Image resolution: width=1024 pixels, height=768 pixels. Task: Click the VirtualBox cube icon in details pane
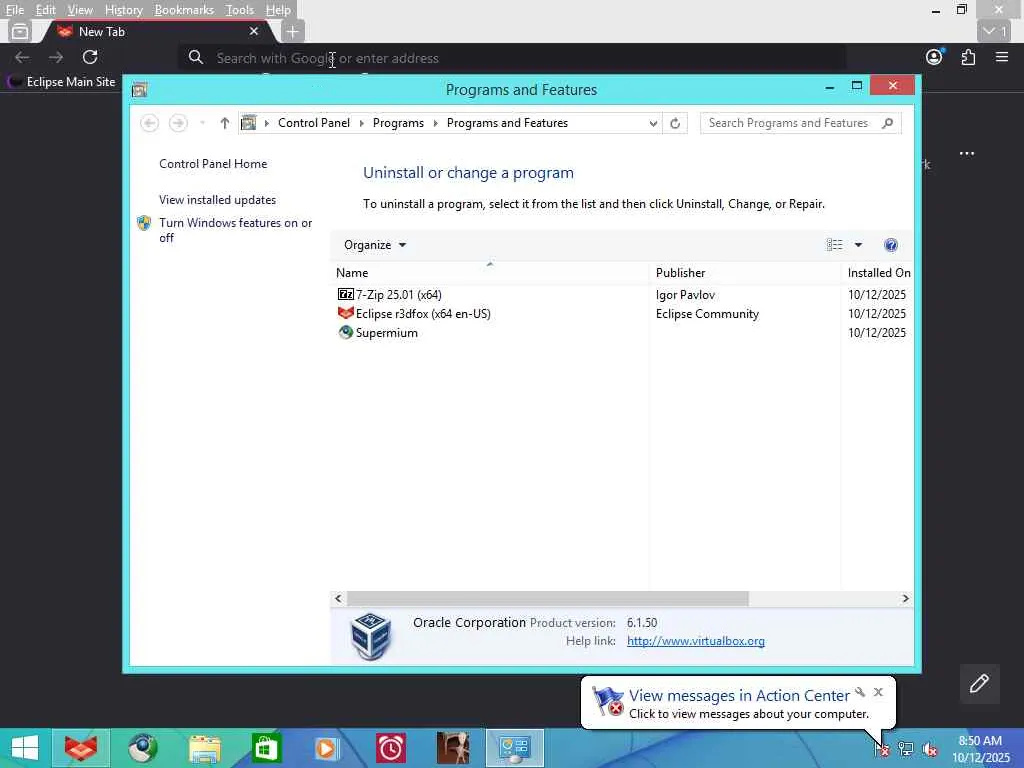click(371, 635)
